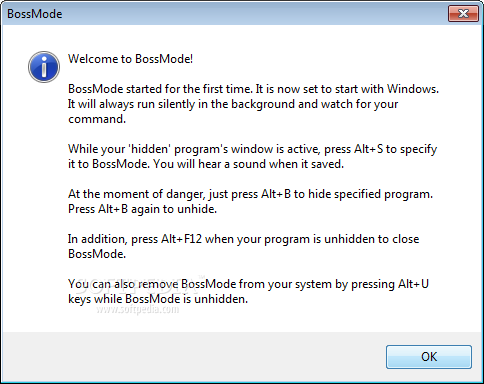Click the OK button
This screenshot has height=384, width=484.
point(429,357)
